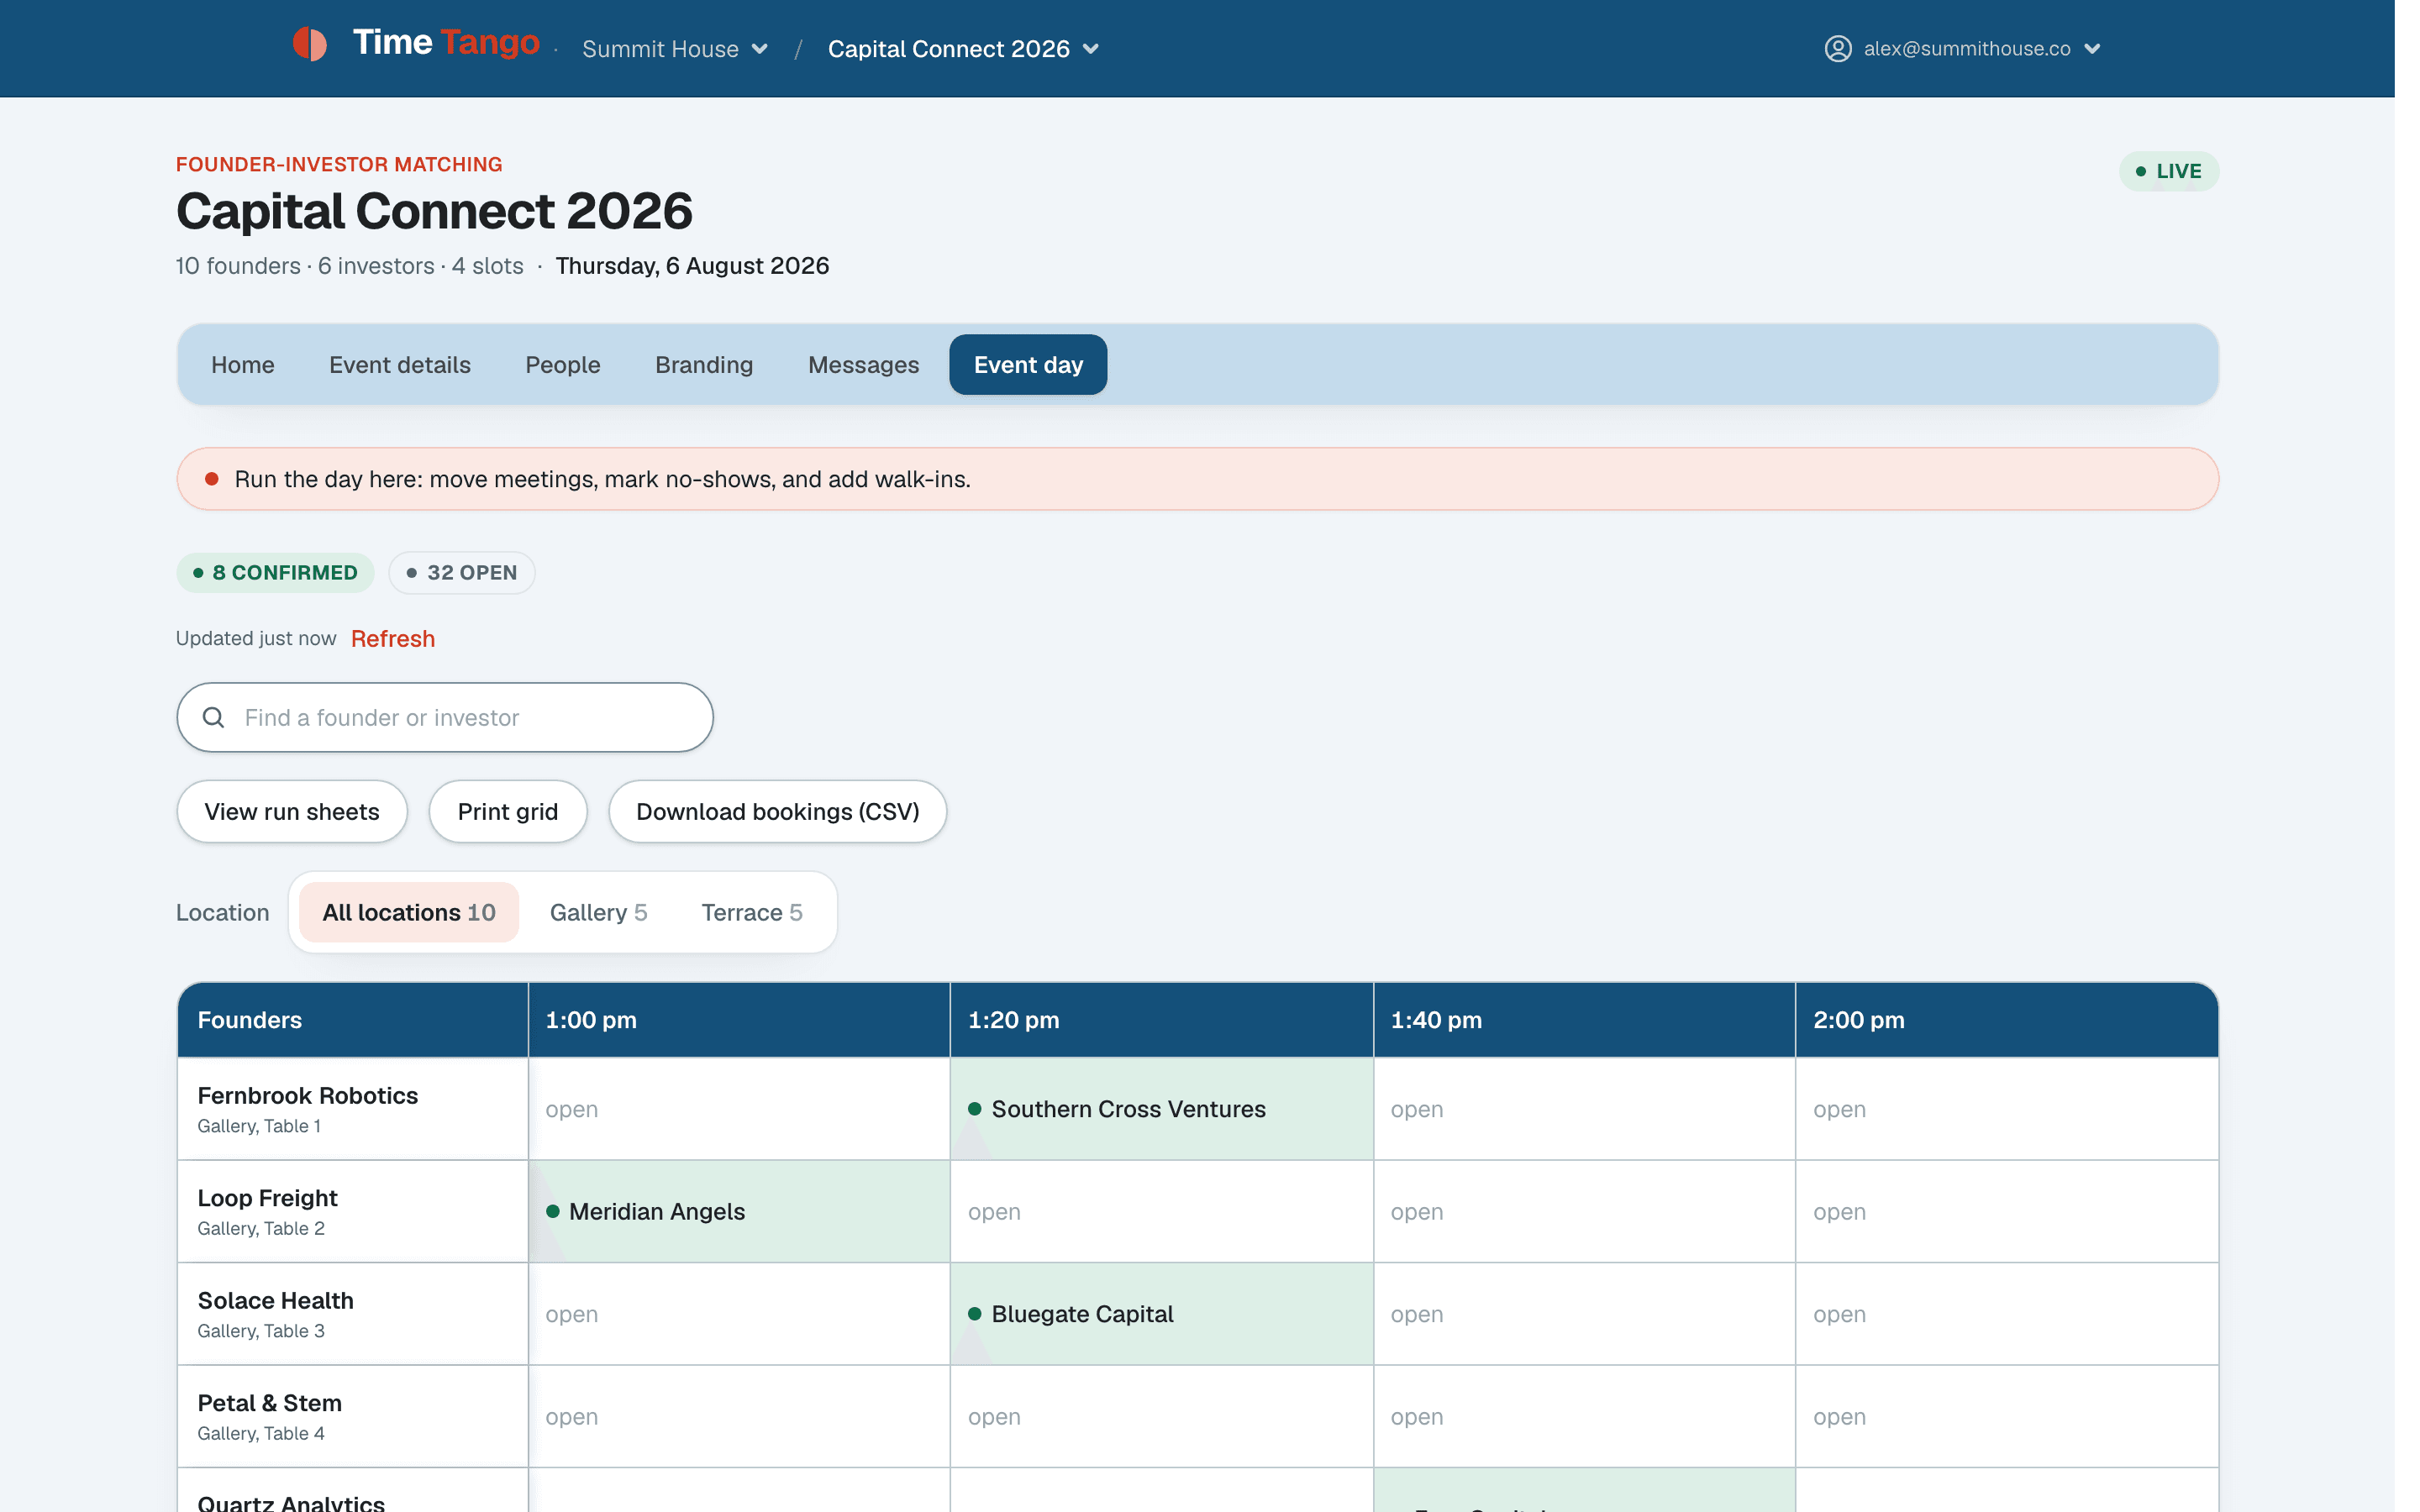Click the user account avatar icon
The height and width of the screenshot is (1512, 2420).
click(x=1838, y=48)
